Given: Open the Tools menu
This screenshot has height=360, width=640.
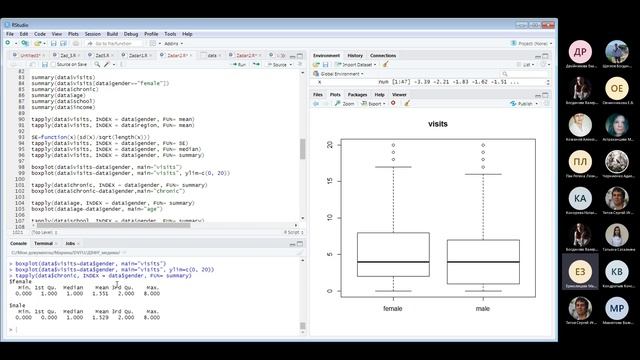Looking at the screenshot, I should pyautogui.click(x=170, y=34).
